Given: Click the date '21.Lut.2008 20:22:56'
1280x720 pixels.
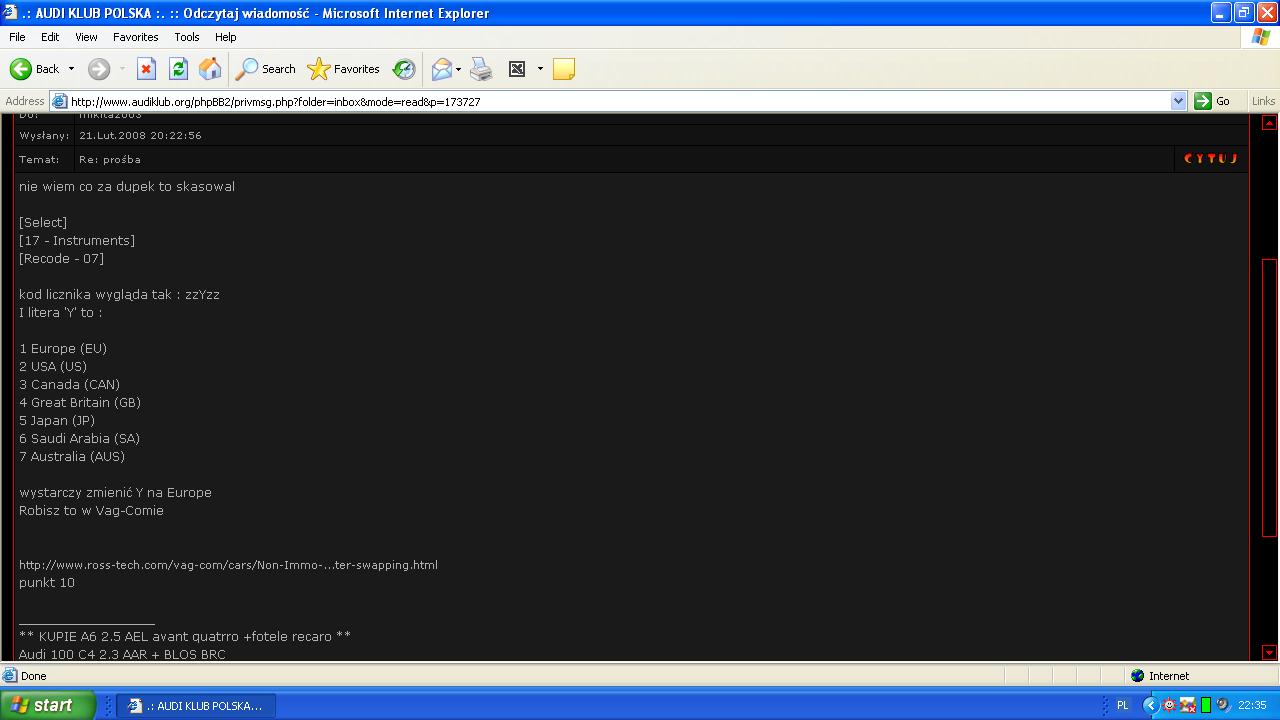Looking at the screenshot, I should coord(140,135).
